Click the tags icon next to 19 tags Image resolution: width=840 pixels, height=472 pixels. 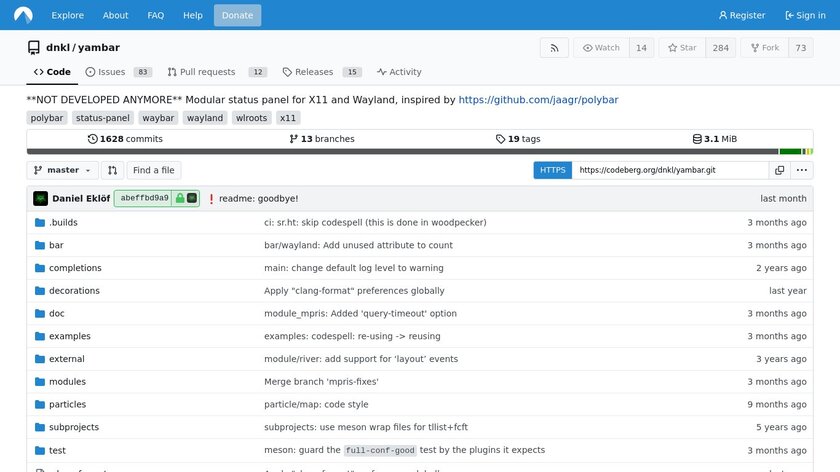coord(500,139)
